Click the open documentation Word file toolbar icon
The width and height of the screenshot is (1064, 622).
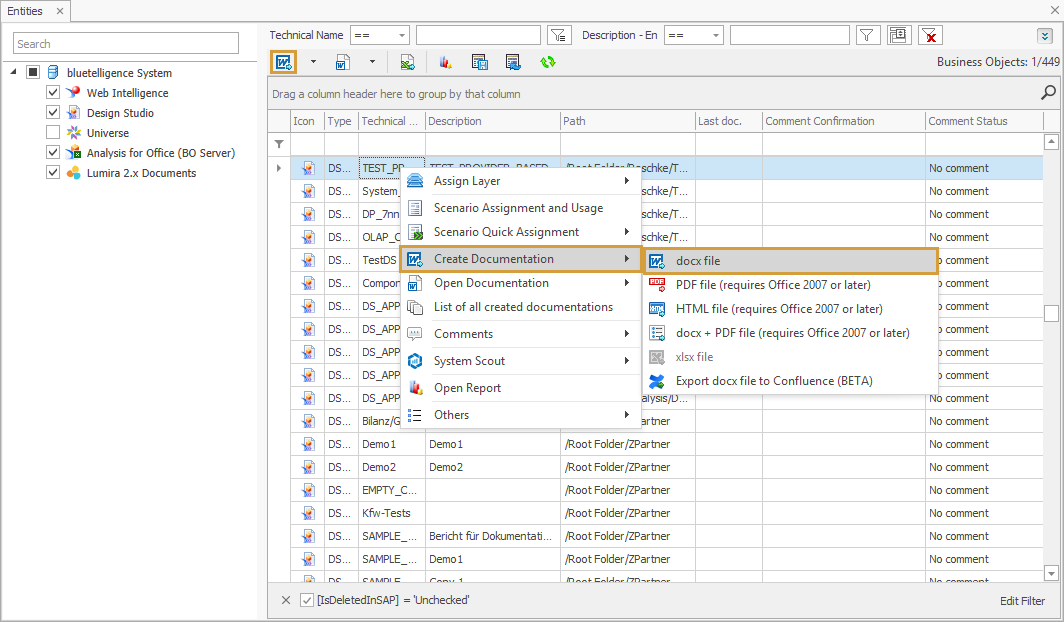[x=344, y=61]
